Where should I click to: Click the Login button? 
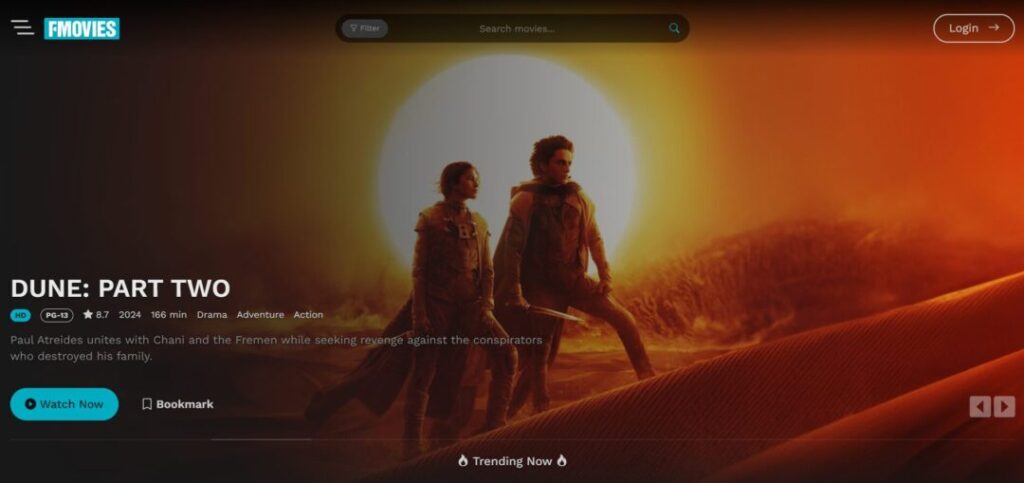pyautogui.click(x=974, y=28)
